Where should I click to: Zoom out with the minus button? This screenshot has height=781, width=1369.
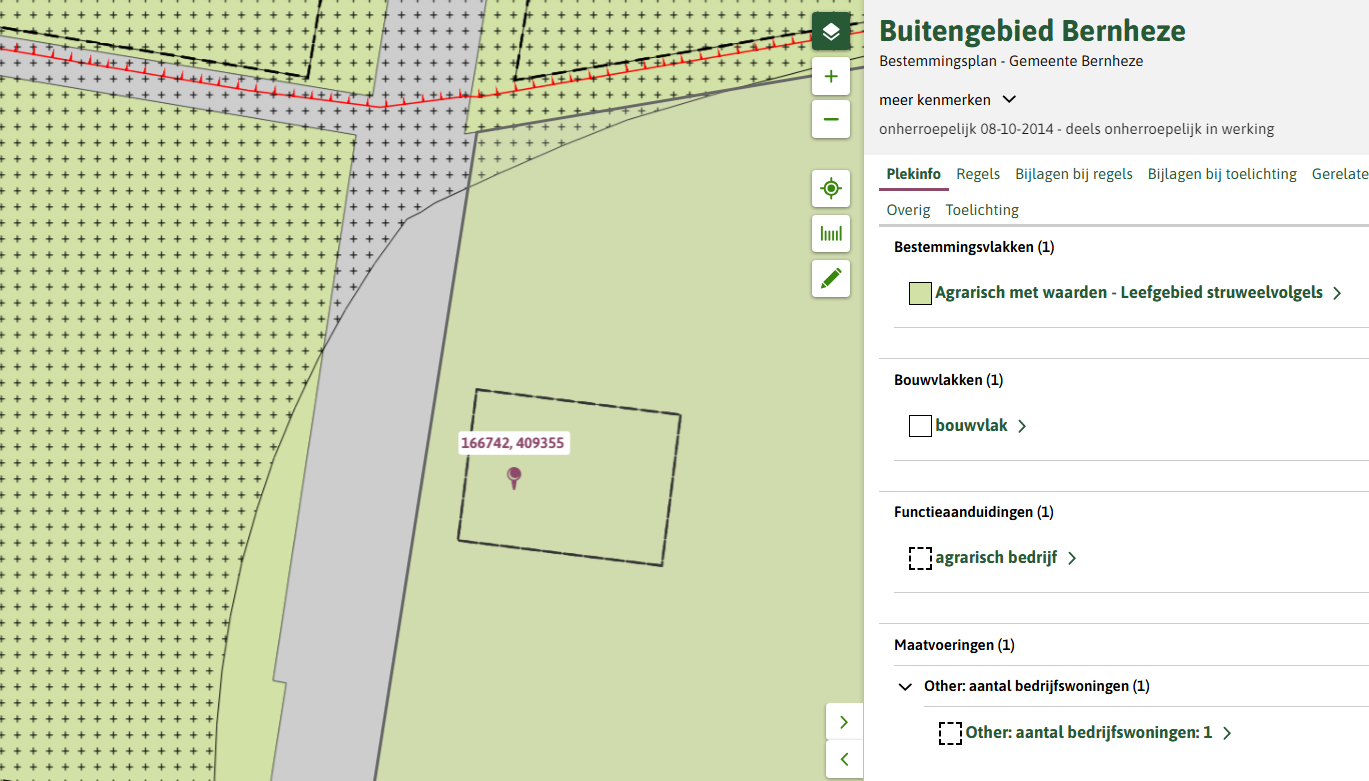(x=831, y=120)
